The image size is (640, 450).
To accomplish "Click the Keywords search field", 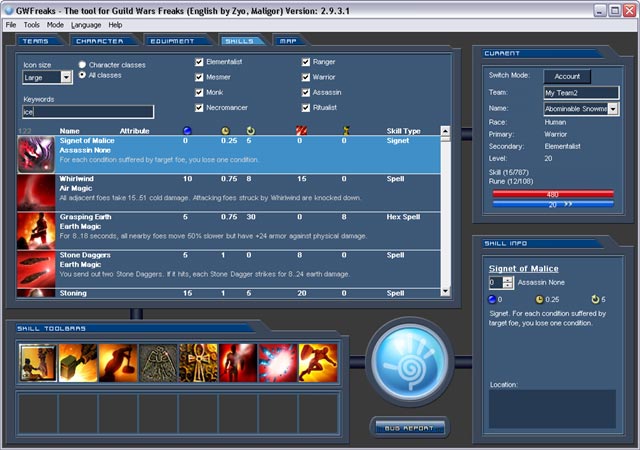I will click(88, 111).
